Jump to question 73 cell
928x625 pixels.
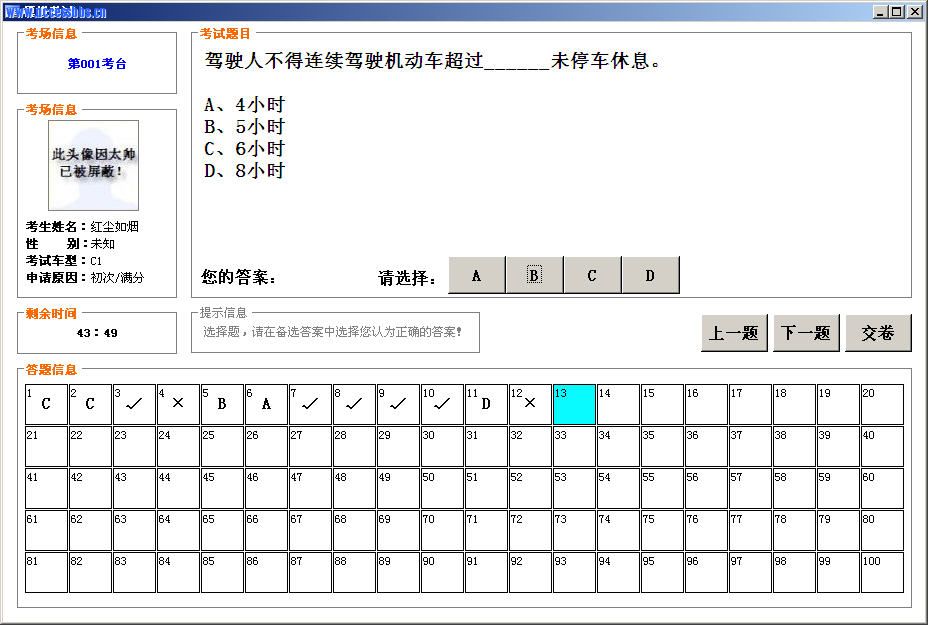coord(574,530)
